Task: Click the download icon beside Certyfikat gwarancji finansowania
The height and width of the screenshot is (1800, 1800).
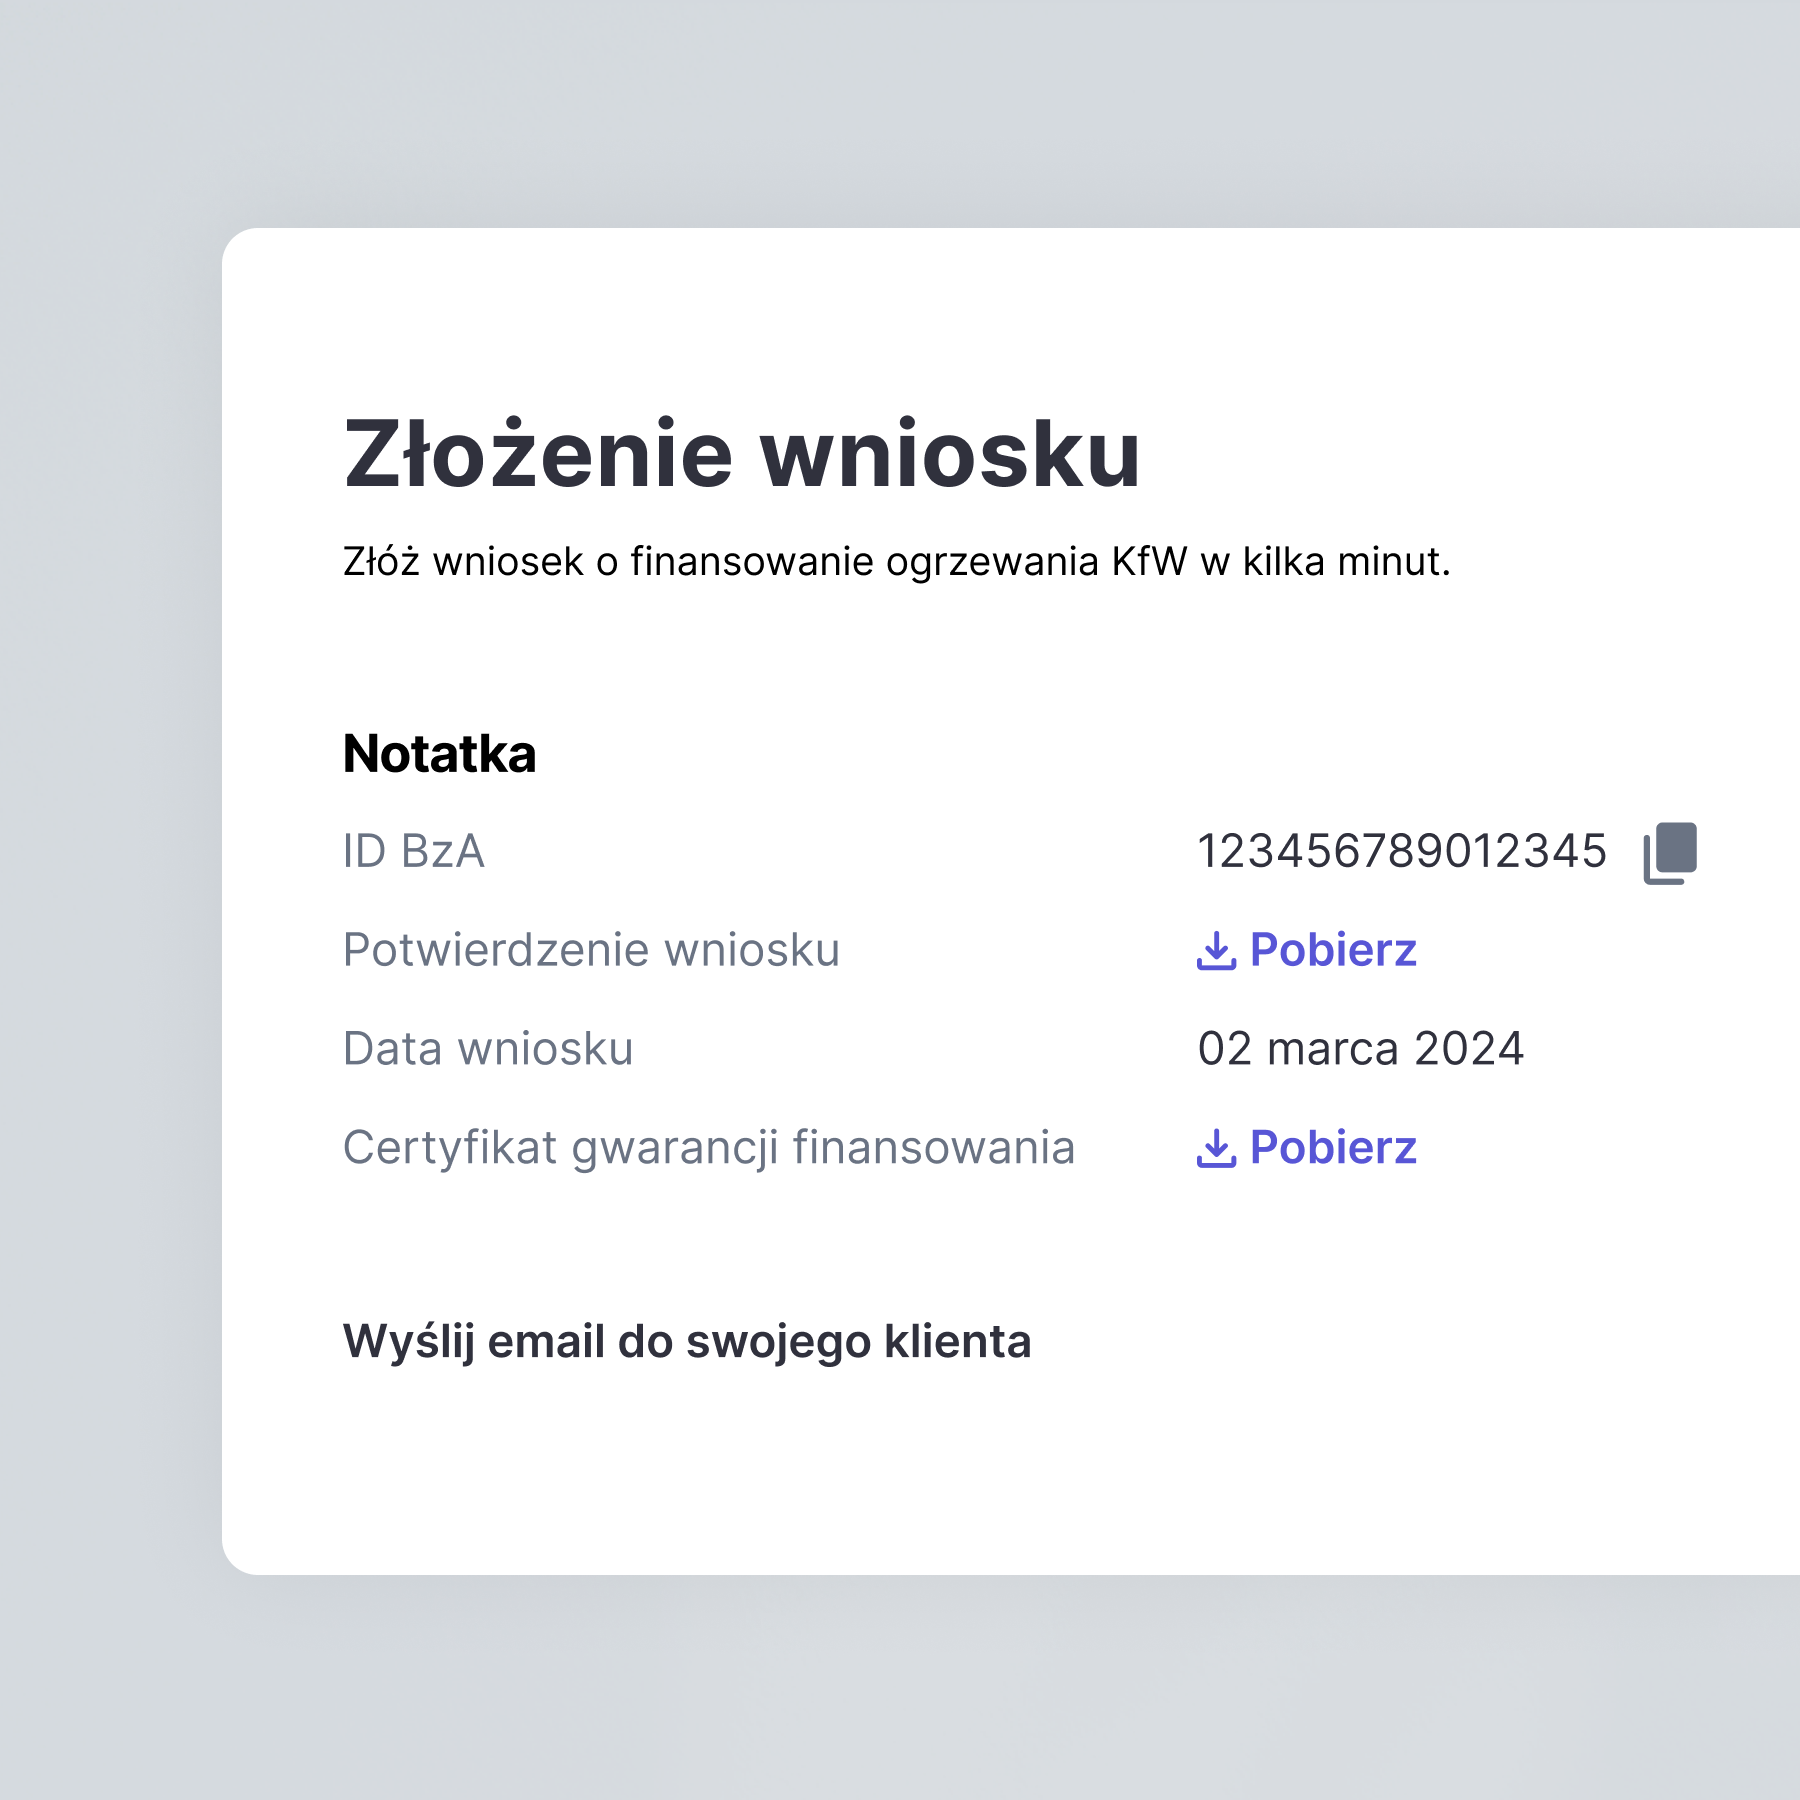Action: coord(1216,1149)
